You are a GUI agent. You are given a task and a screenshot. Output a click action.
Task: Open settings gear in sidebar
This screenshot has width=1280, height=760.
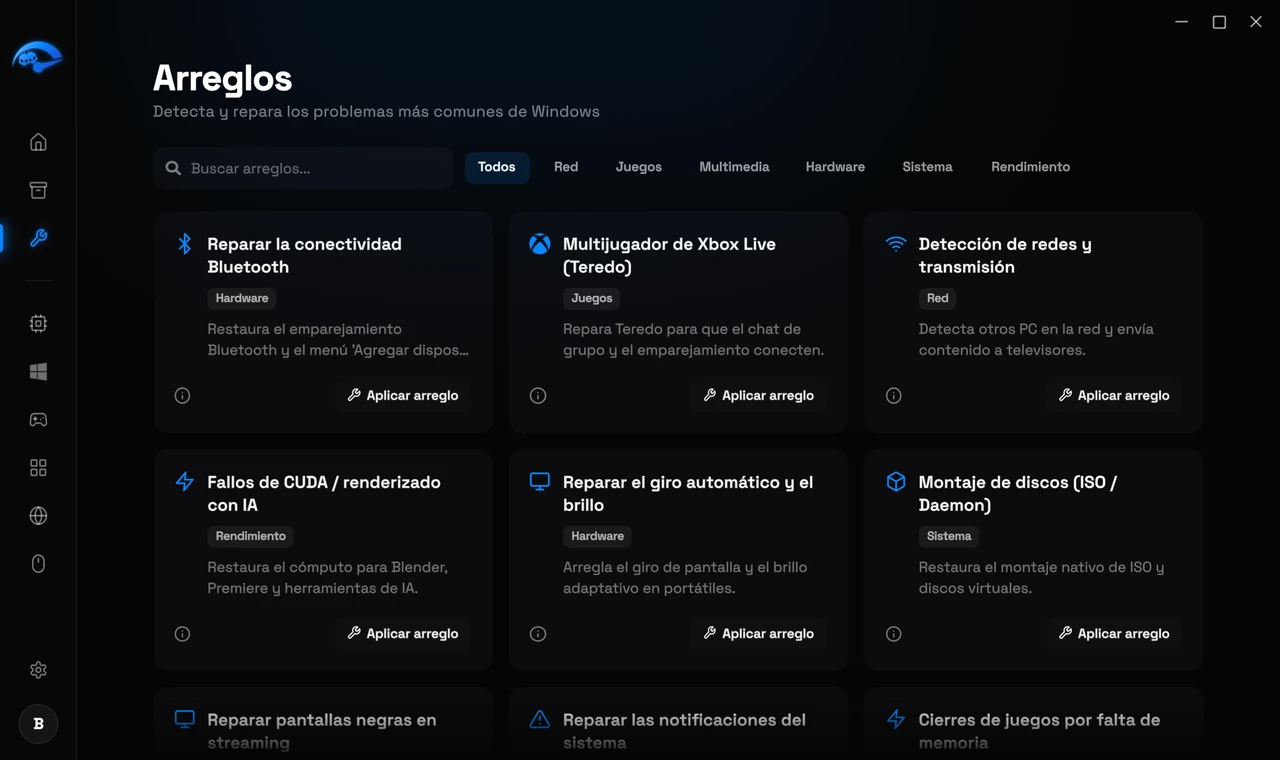pos(38,670)
